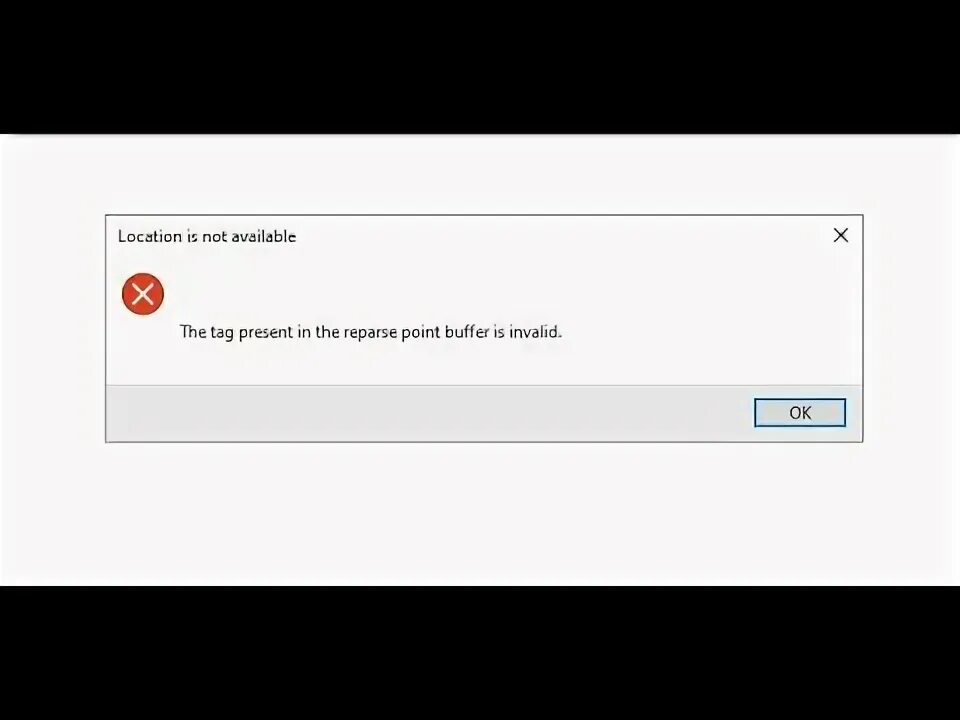Click the gray footer bar left of OK

(x=430, y=413)
